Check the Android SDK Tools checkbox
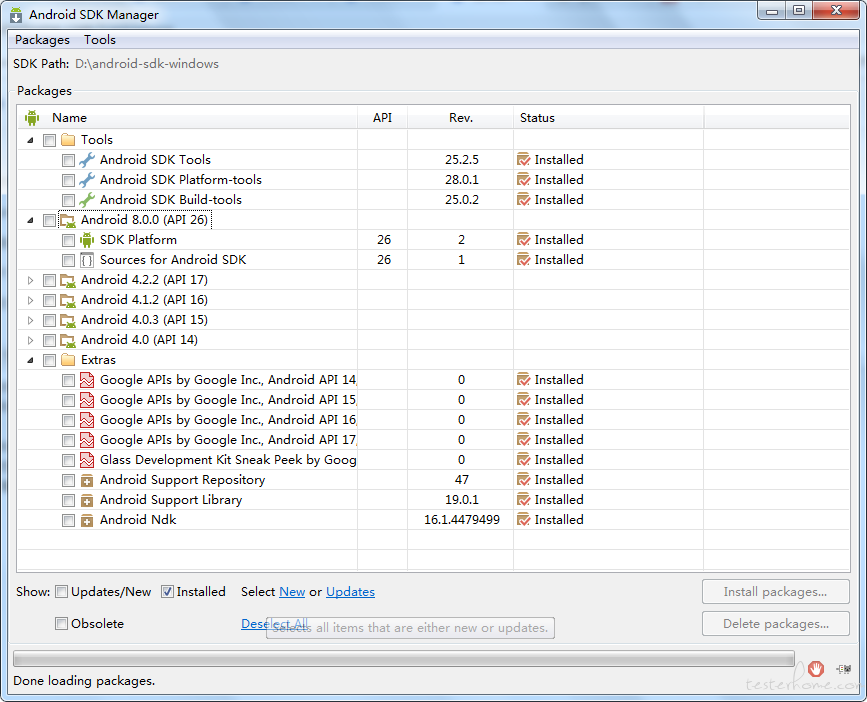The height and width of the screenshot is (702, 867). [x=68, y=160]
